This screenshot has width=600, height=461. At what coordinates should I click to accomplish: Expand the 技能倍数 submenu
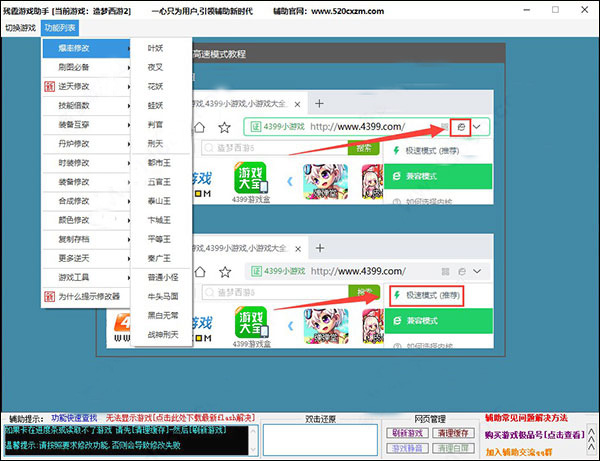[x=86, y=106]
